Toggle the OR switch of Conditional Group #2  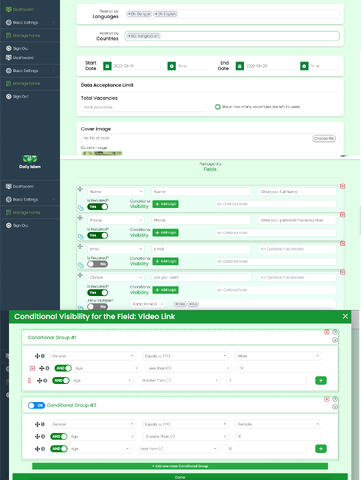36,405
